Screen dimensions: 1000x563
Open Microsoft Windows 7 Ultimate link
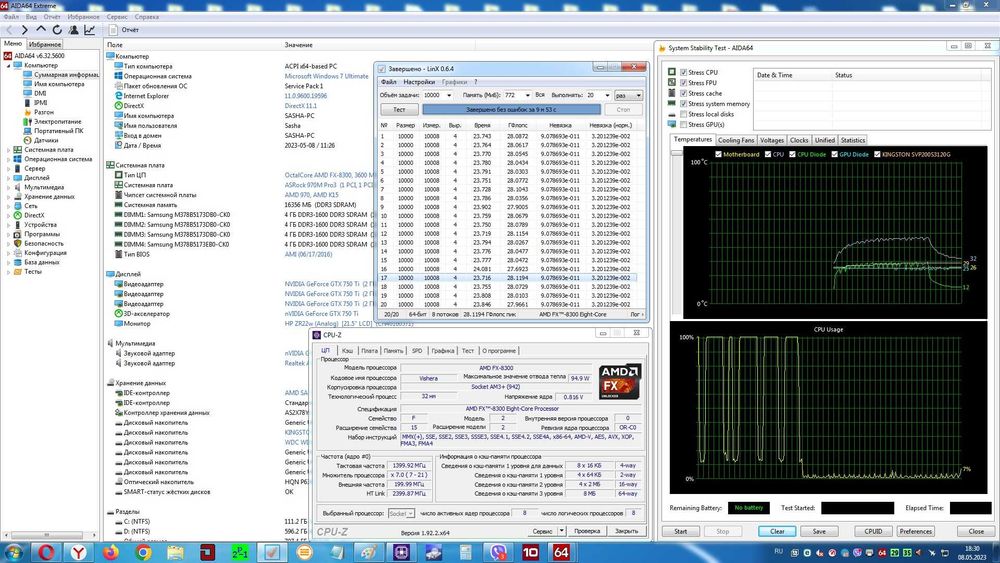pos(327,77)
